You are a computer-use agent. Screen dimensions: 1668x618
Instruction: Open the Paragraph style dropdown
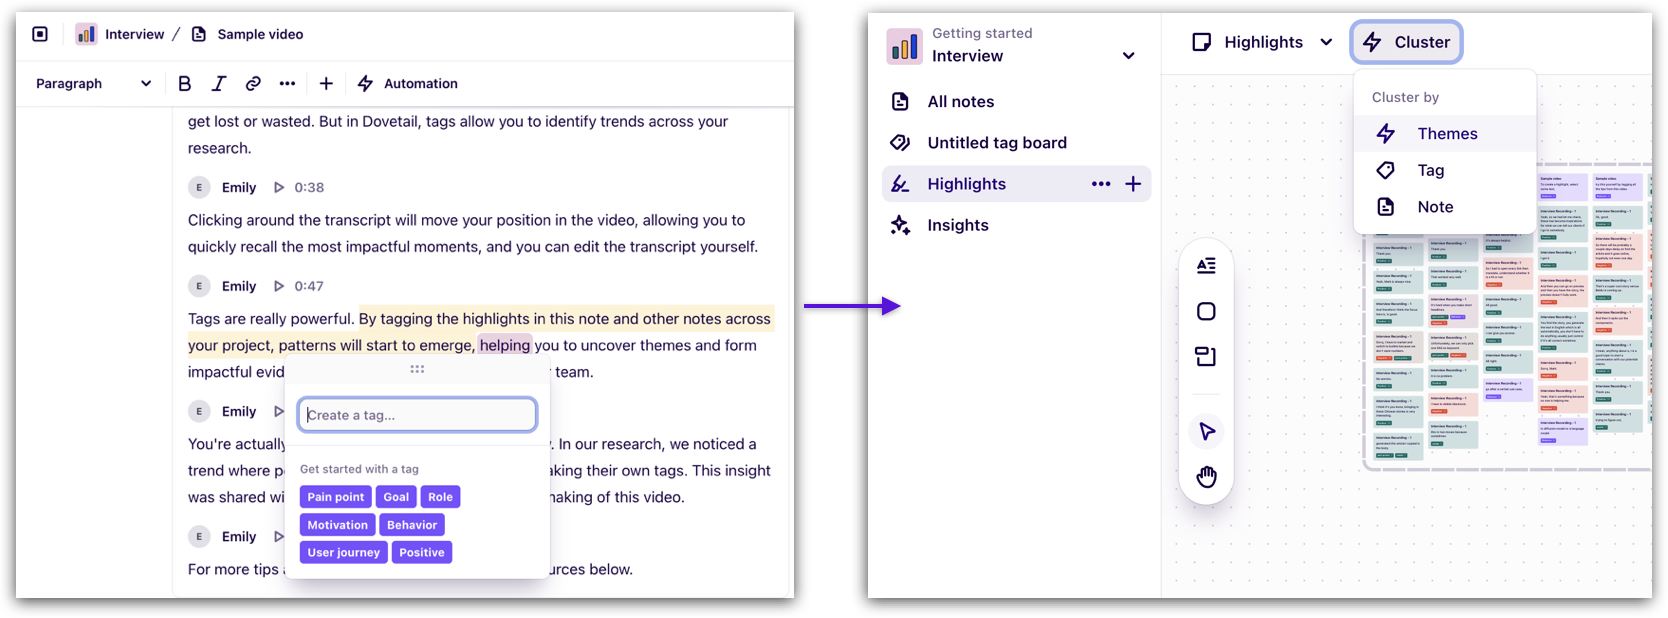(93, 84)
